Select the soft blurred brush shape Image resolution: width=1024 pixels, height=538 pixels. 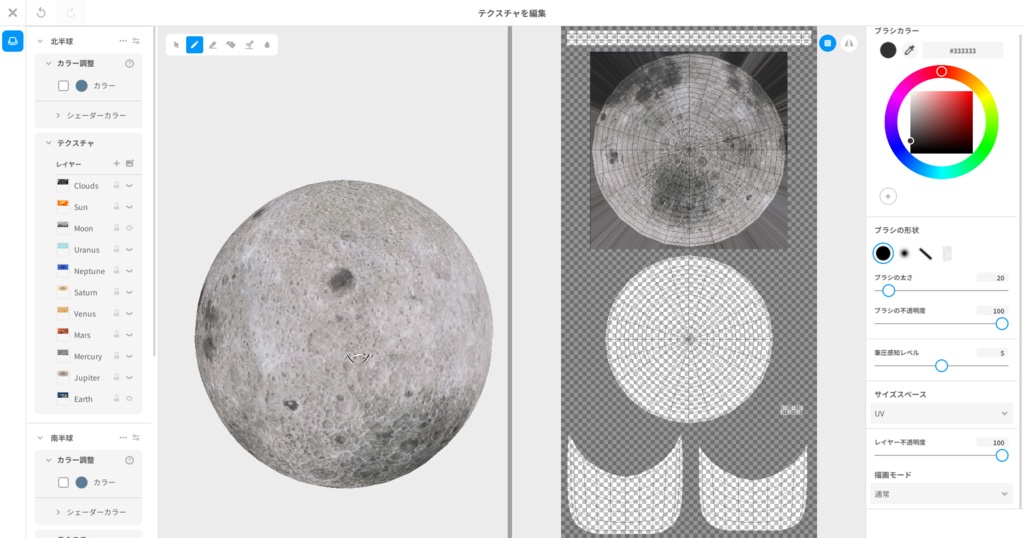(x=904, y=253)
